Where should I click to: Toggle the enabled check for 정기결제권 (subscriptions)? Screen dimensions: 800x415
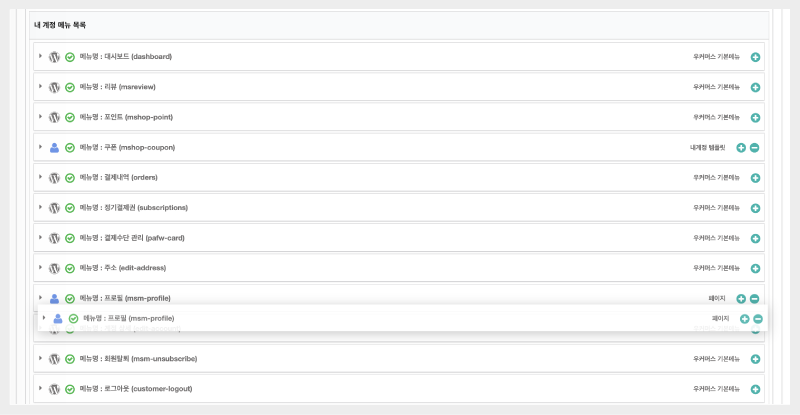tap(70, 208)
